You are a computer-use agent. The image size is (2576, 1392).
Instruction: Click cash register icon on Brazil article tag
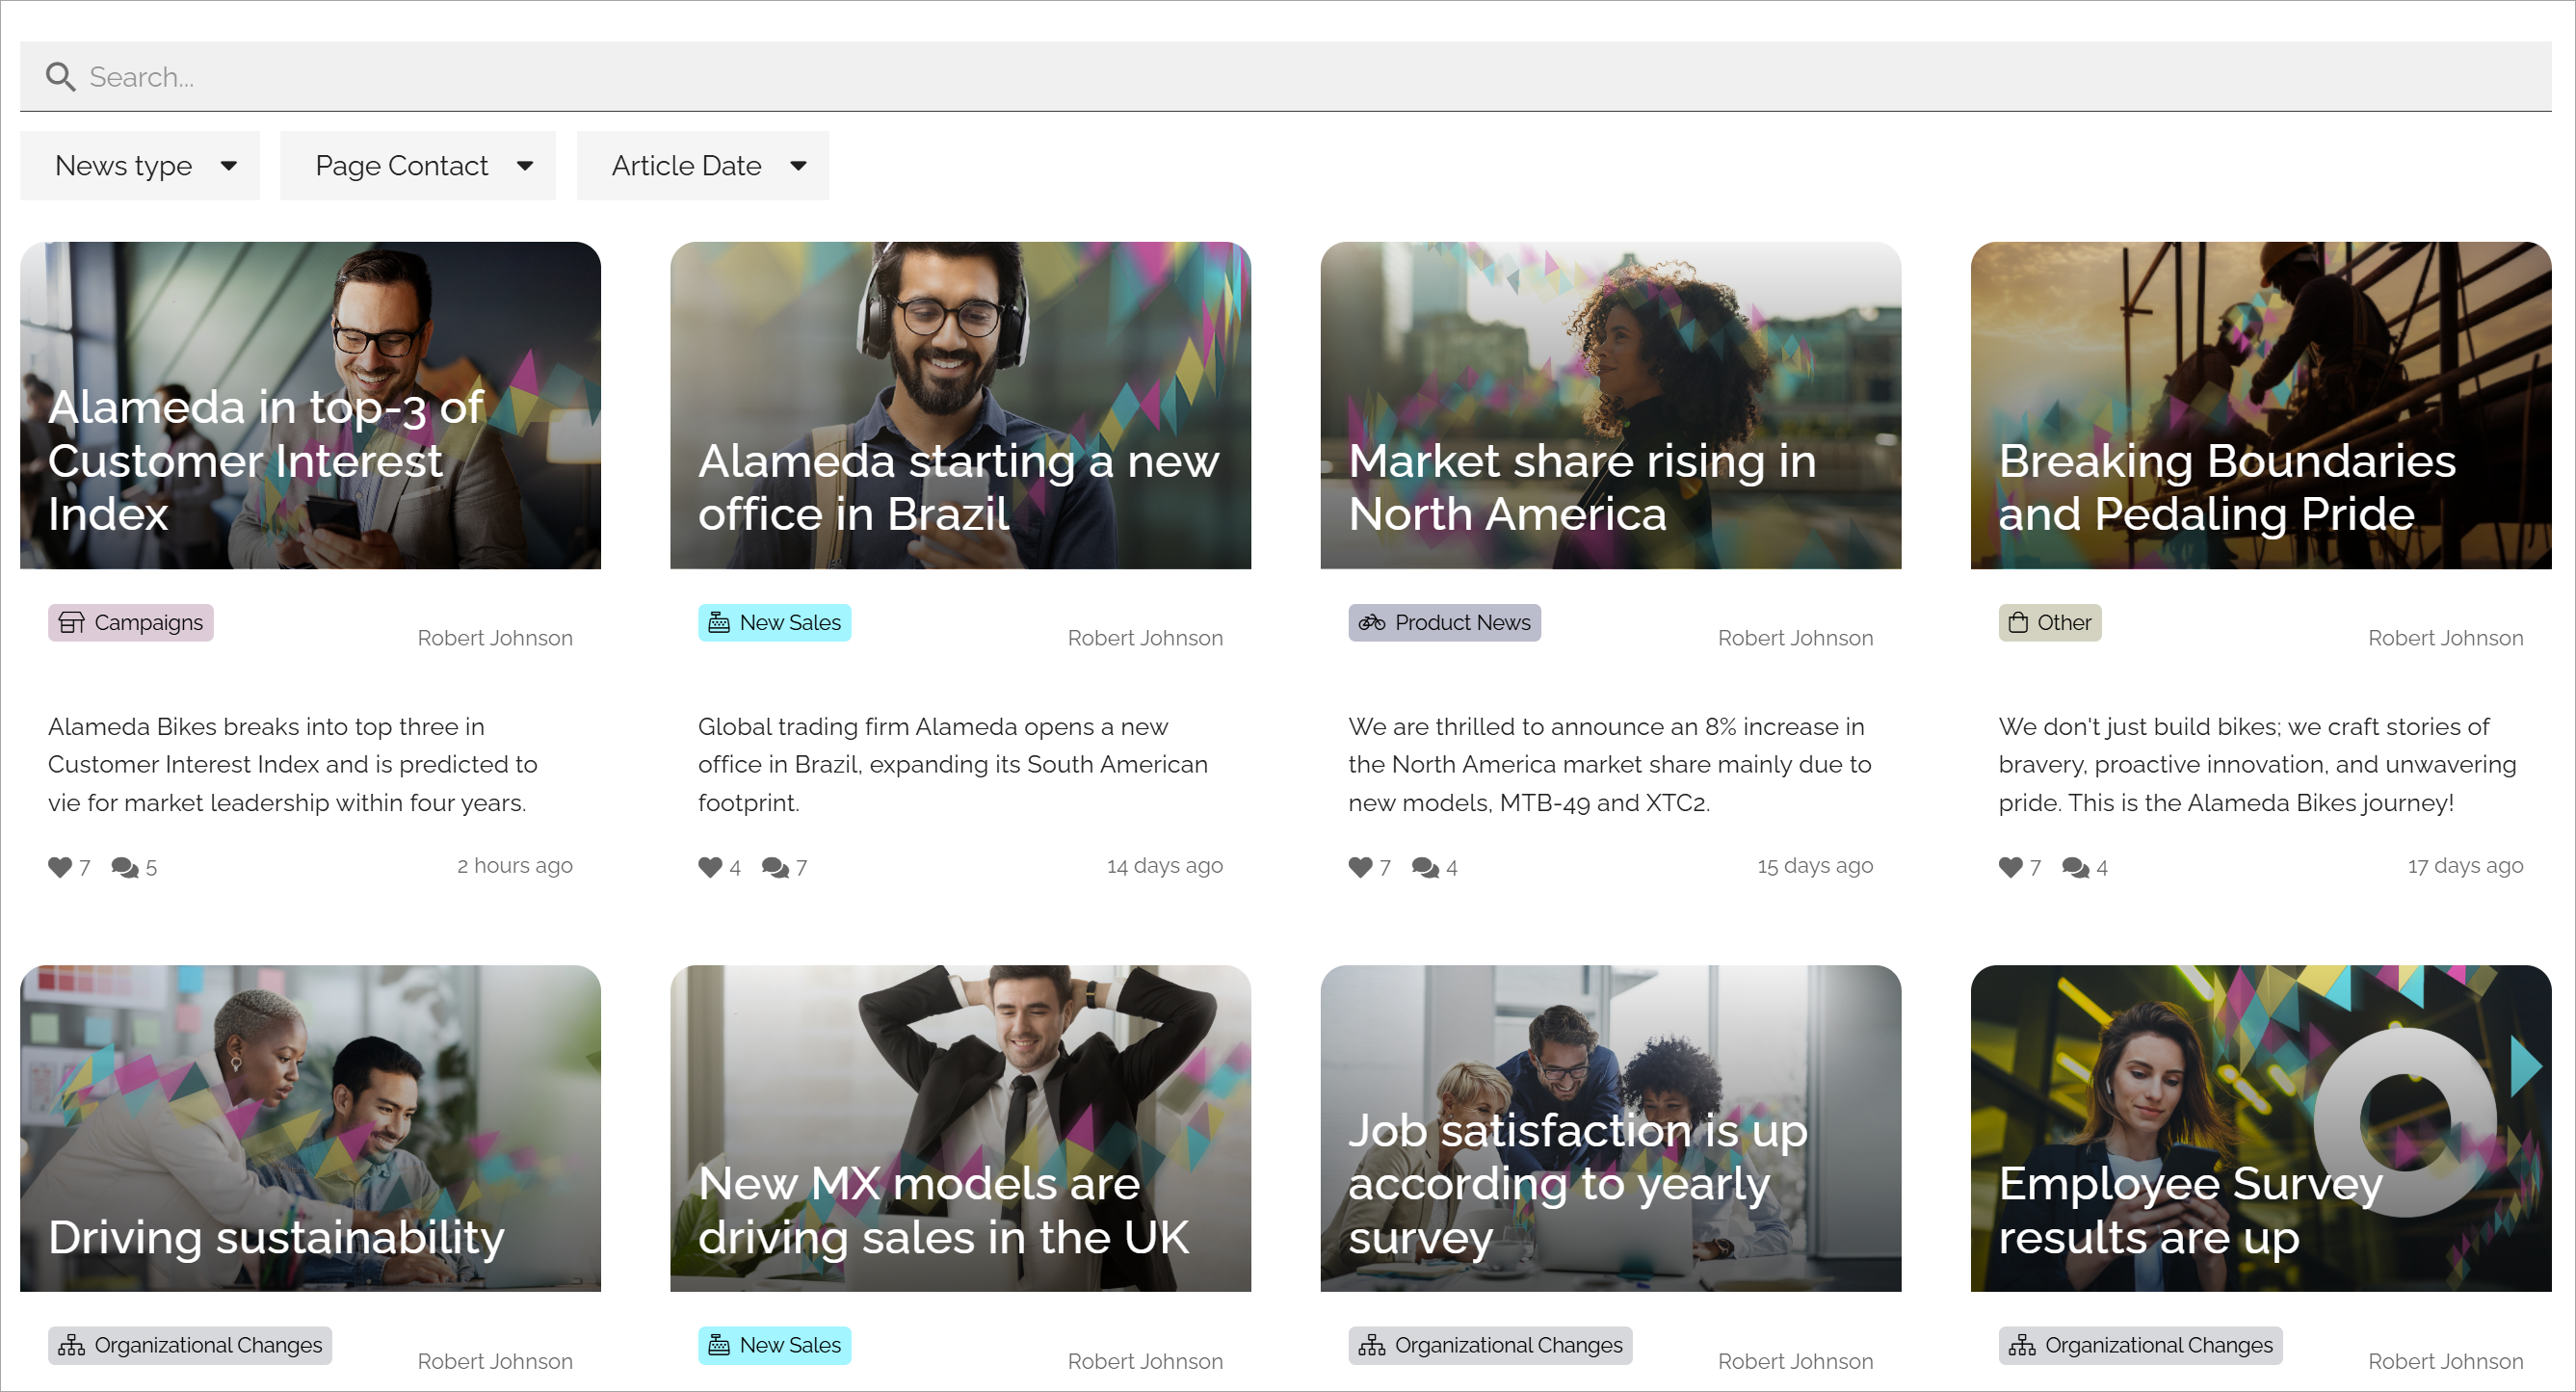click(719, 623)
